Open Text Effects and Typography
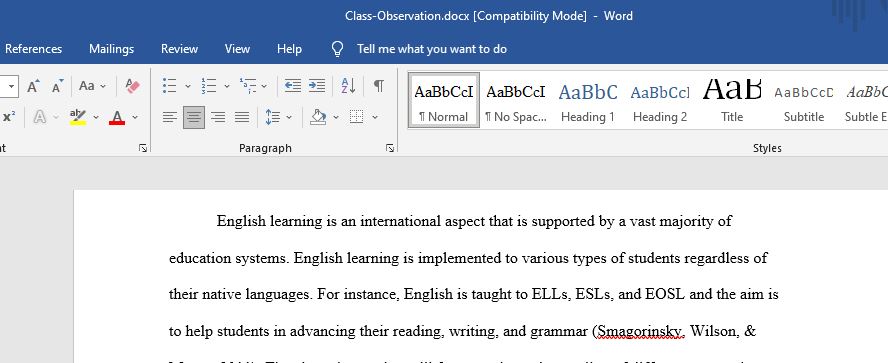Viewport: 888px width, 363px height. (40, 117)
